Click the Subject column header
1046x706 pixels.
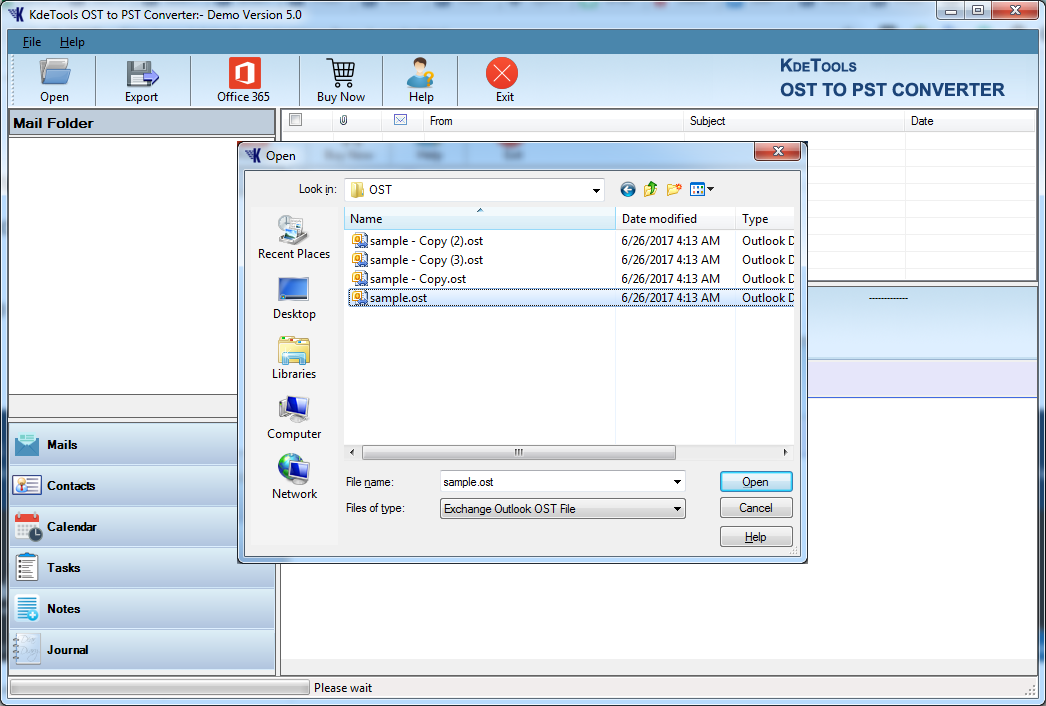pos(794,121)
